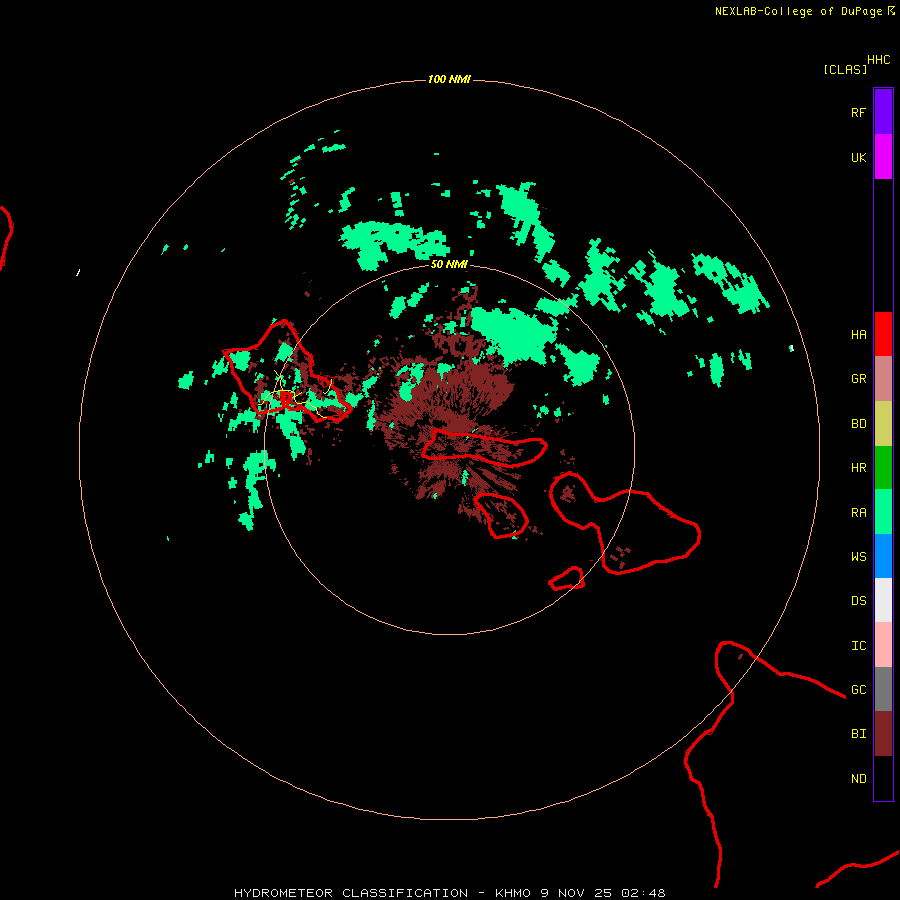
Task: Click the WS legend label
Action: [858, 557]
